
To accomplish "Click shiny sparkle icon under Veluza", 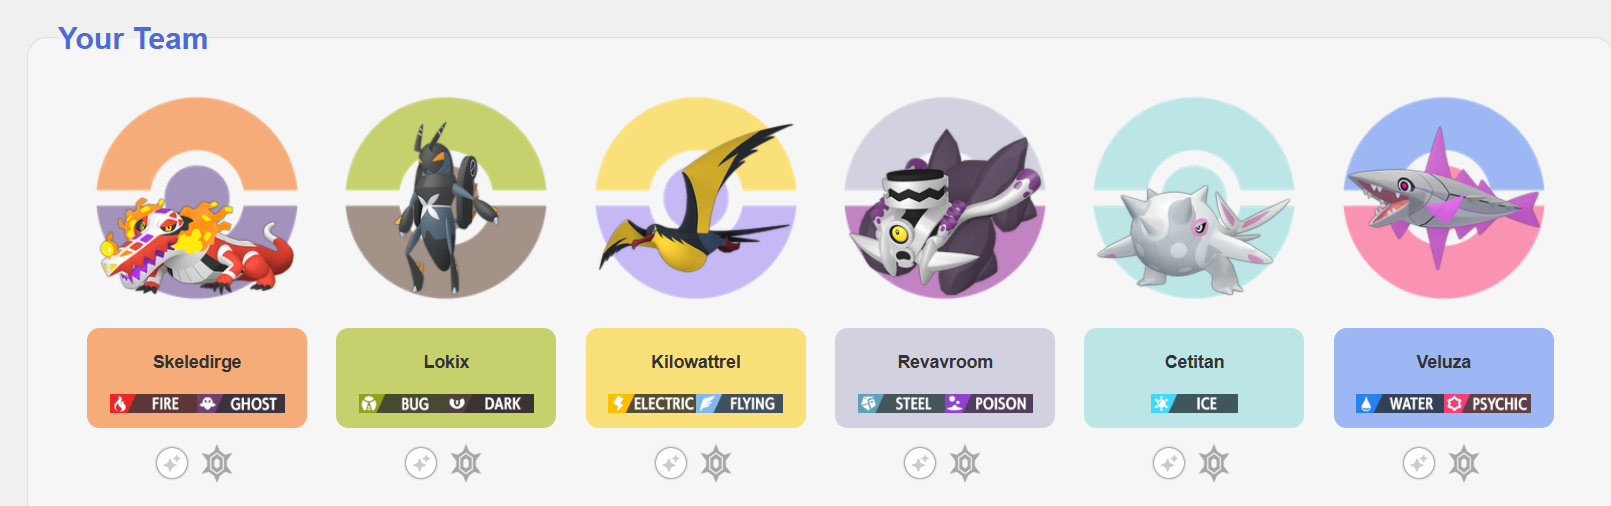I will (1419, 463).
